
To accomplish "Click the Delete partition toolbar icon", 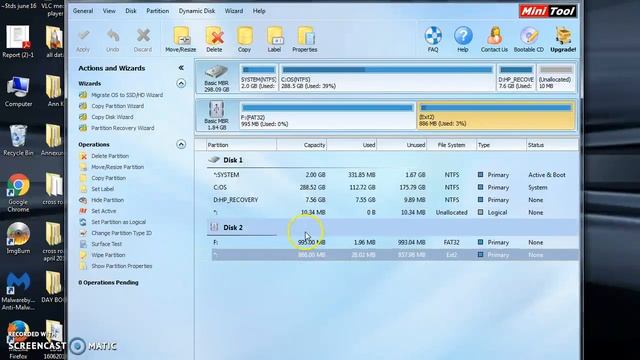I will (214, 40).
